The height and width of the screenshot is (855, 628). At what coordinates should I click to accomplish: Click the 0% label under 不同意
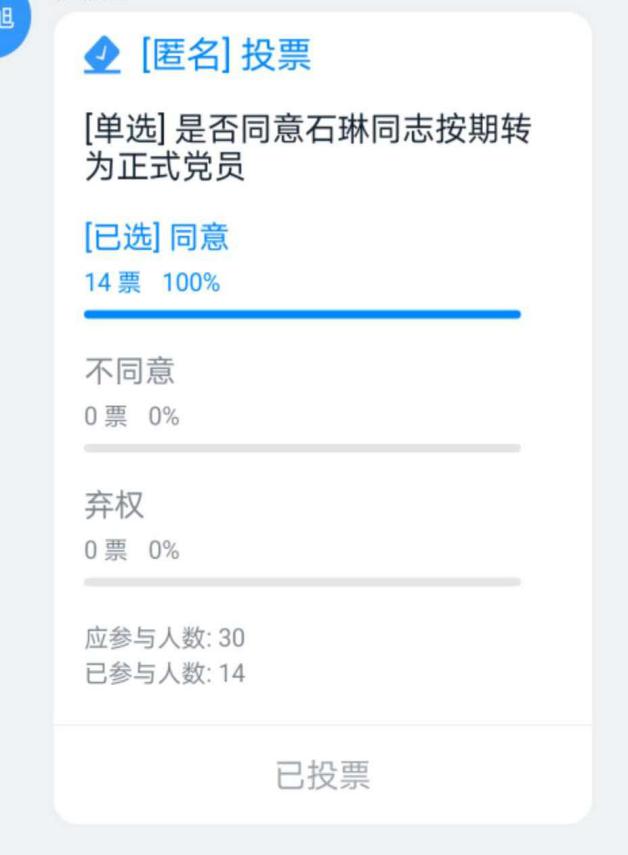click(164, 417)
